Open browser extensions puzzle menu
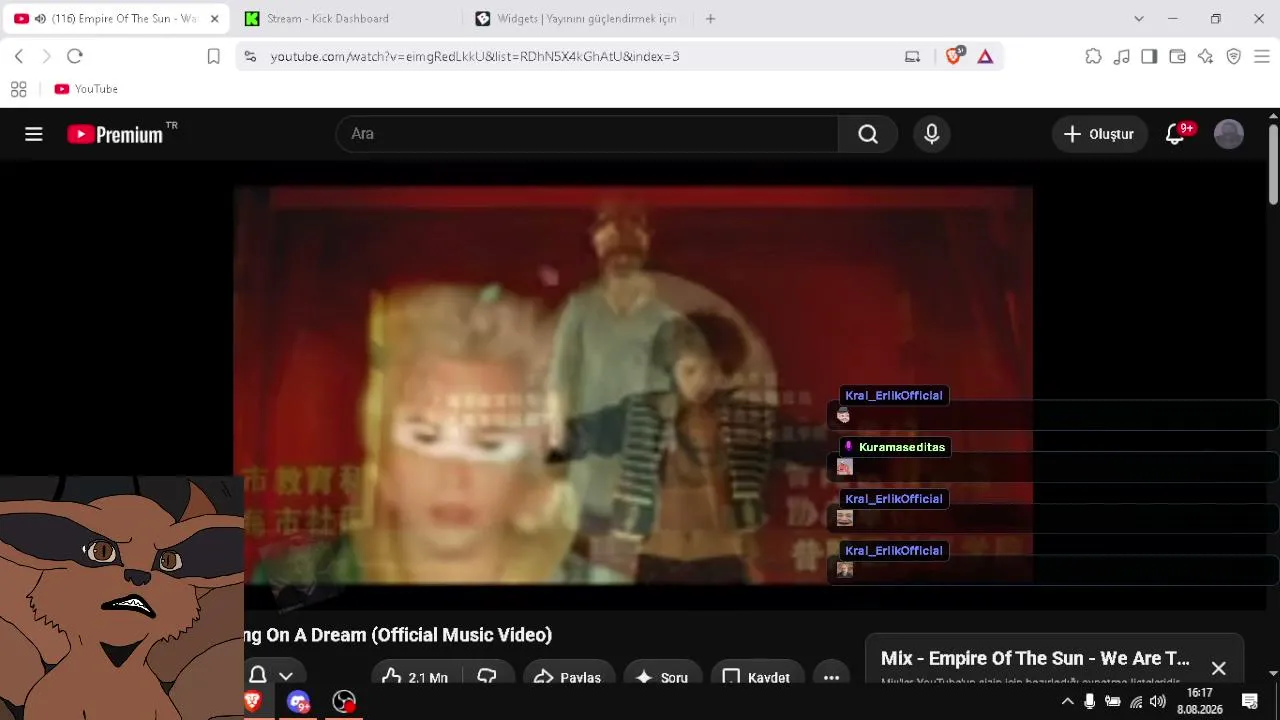Viewport: 1280px width, 720px height. pyautogui.click(x=1094, y=56)
